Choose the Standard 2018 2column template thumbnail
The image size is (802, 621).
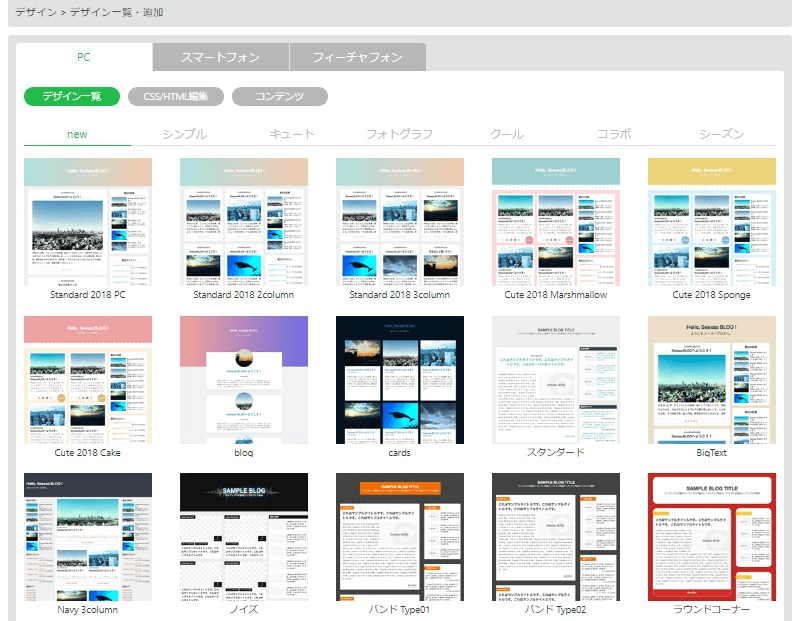click(x=243, y=222)
